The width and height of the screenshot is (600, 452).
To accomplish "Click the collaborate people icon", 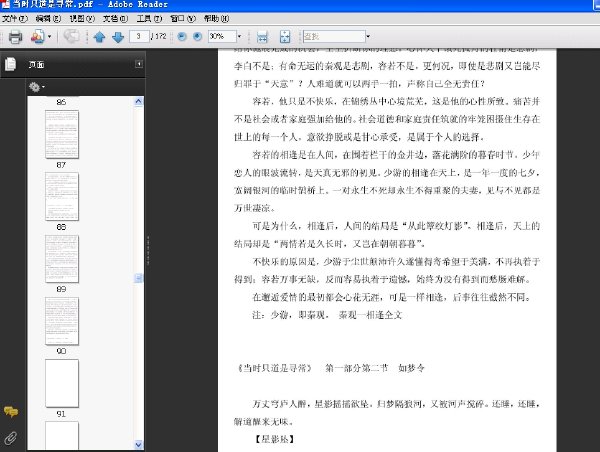I will pos(38,37).
